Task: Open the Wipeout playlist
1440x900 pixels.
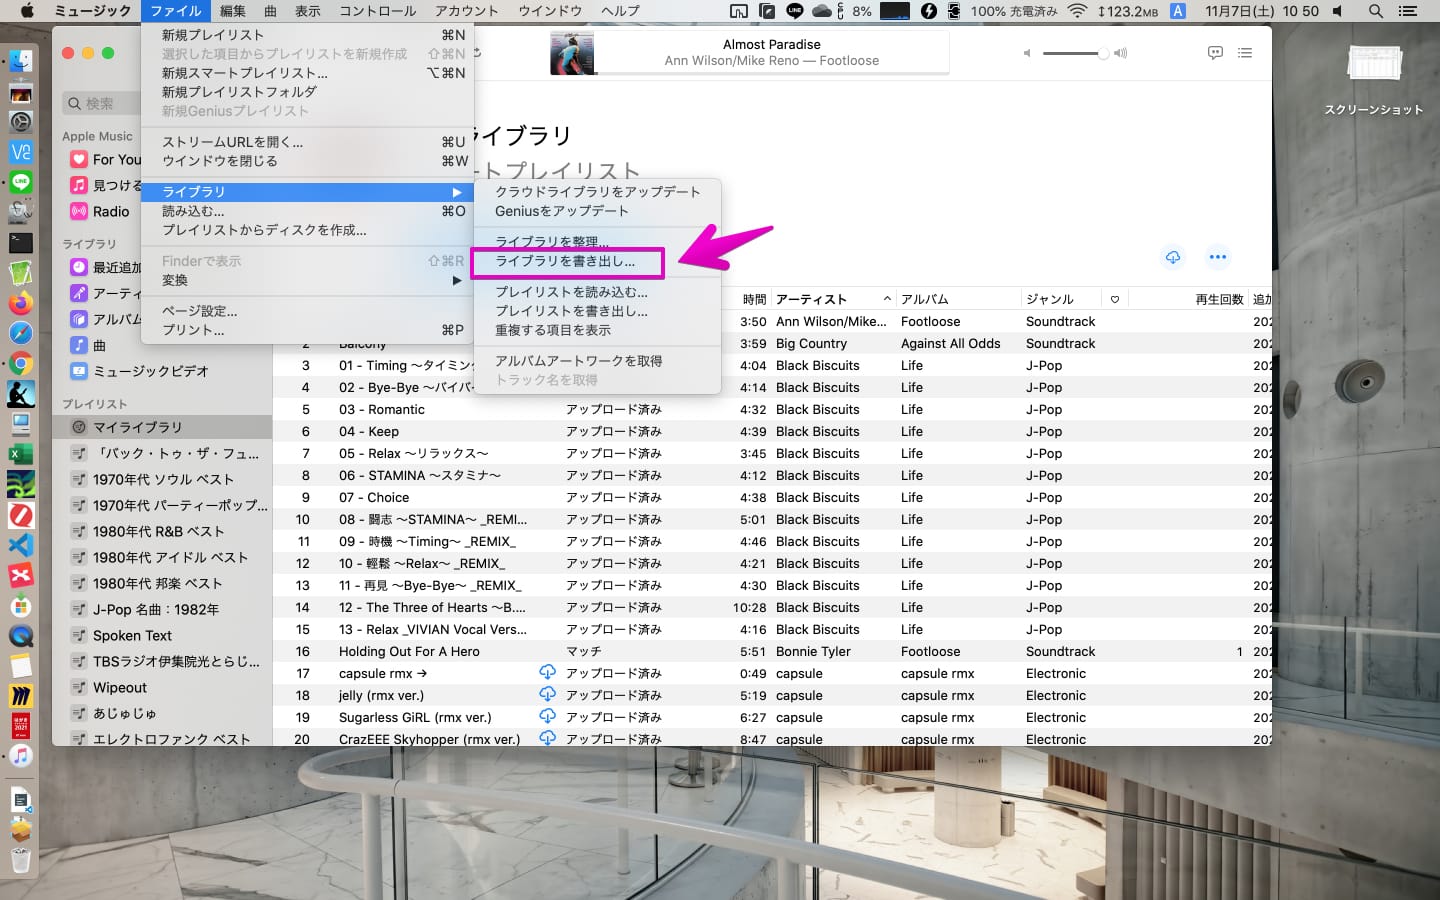Action: (162, 687)
